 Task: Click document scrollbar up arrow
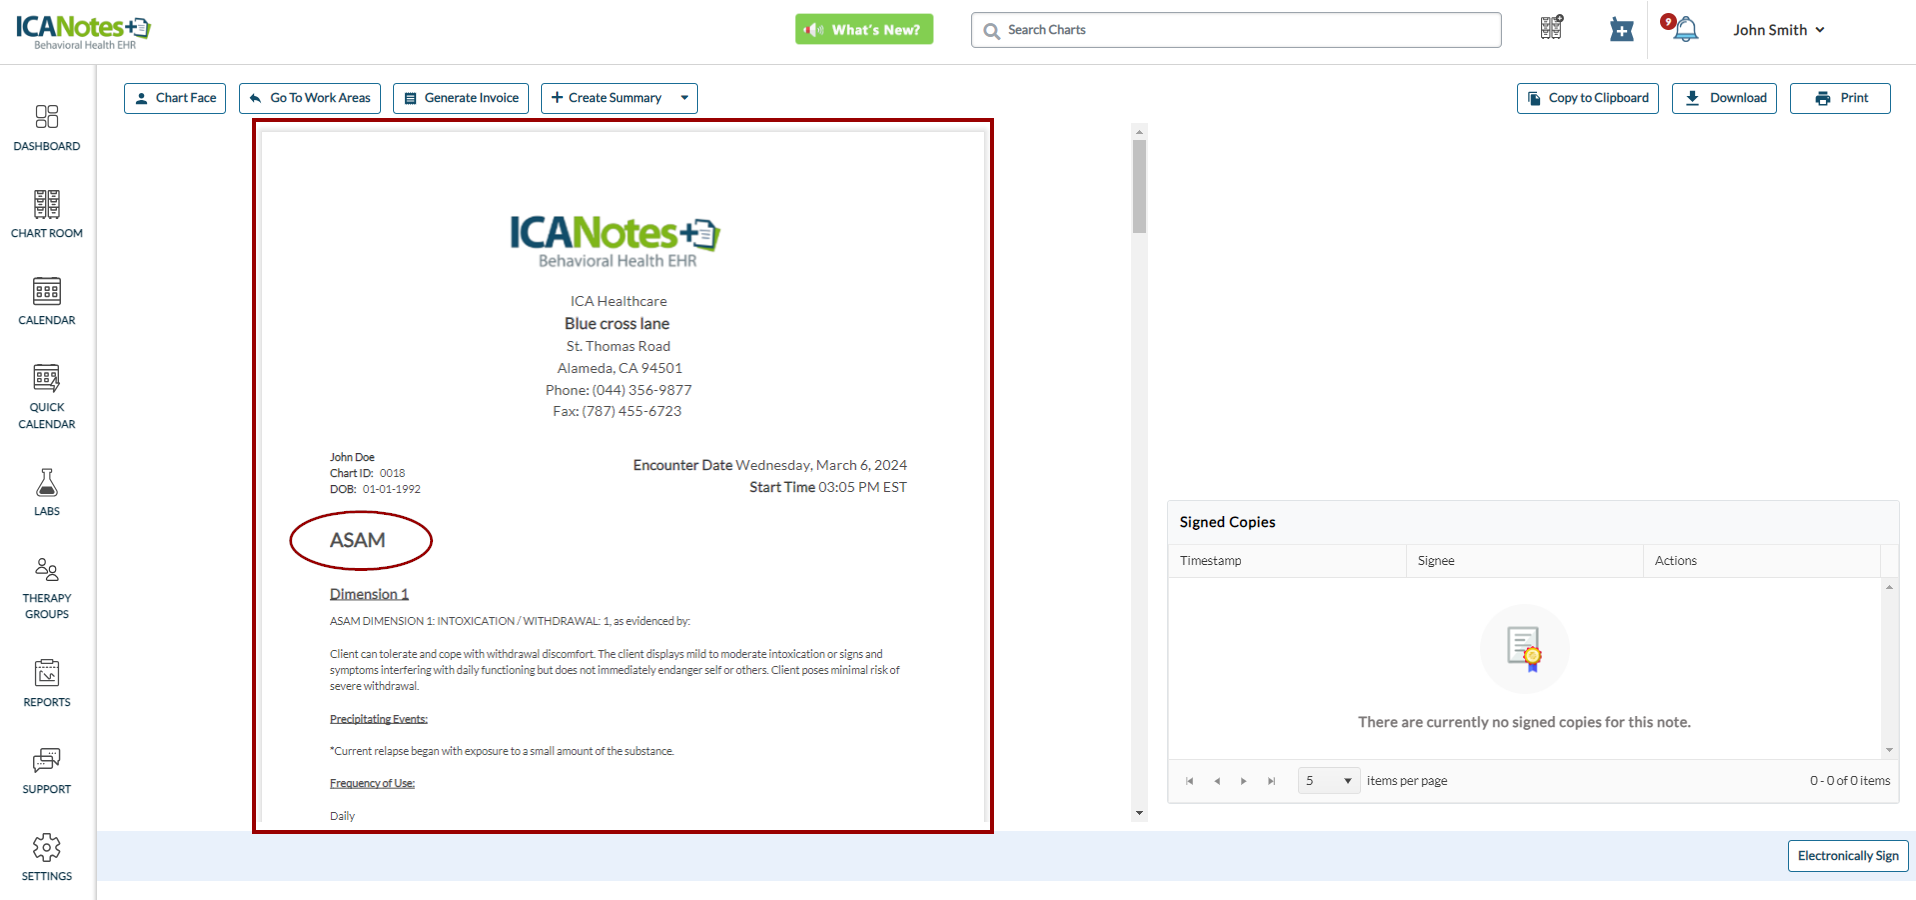pyautogui.click(x=1139, y=131)
